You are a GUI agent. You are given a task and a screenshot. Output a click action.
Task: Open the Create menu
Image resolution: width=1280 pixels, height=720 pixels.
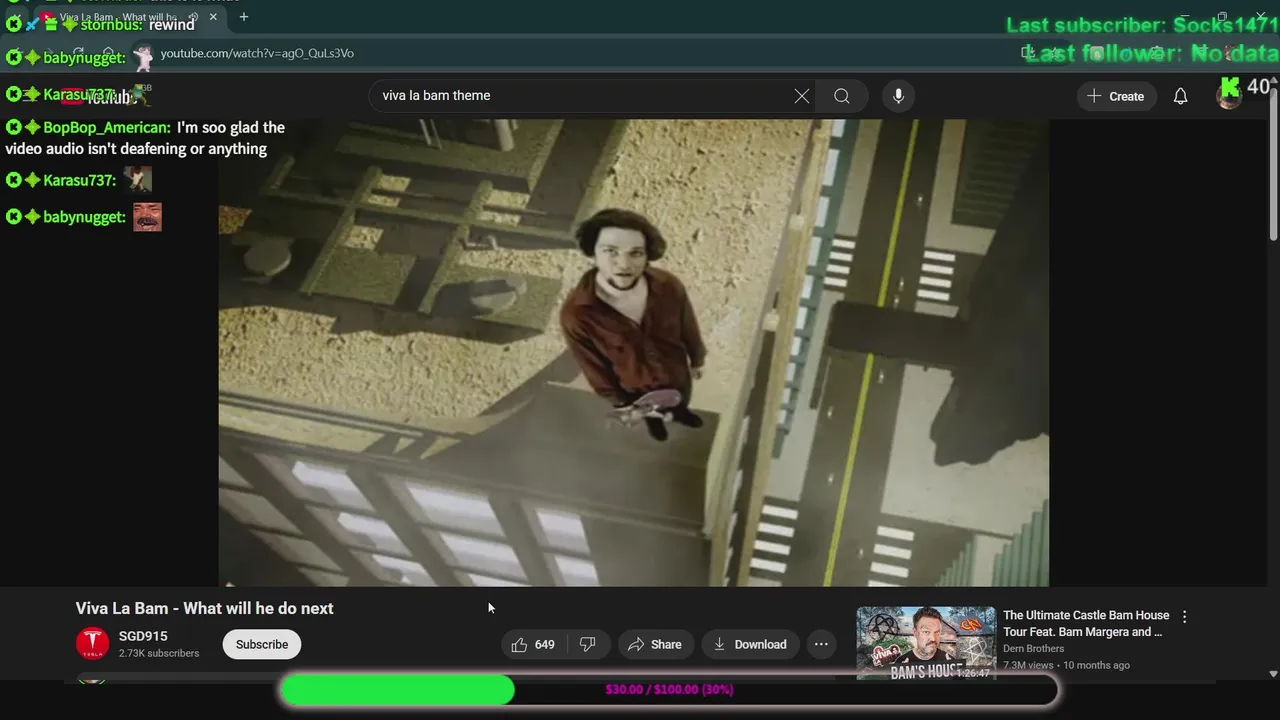click(1116, 96)
